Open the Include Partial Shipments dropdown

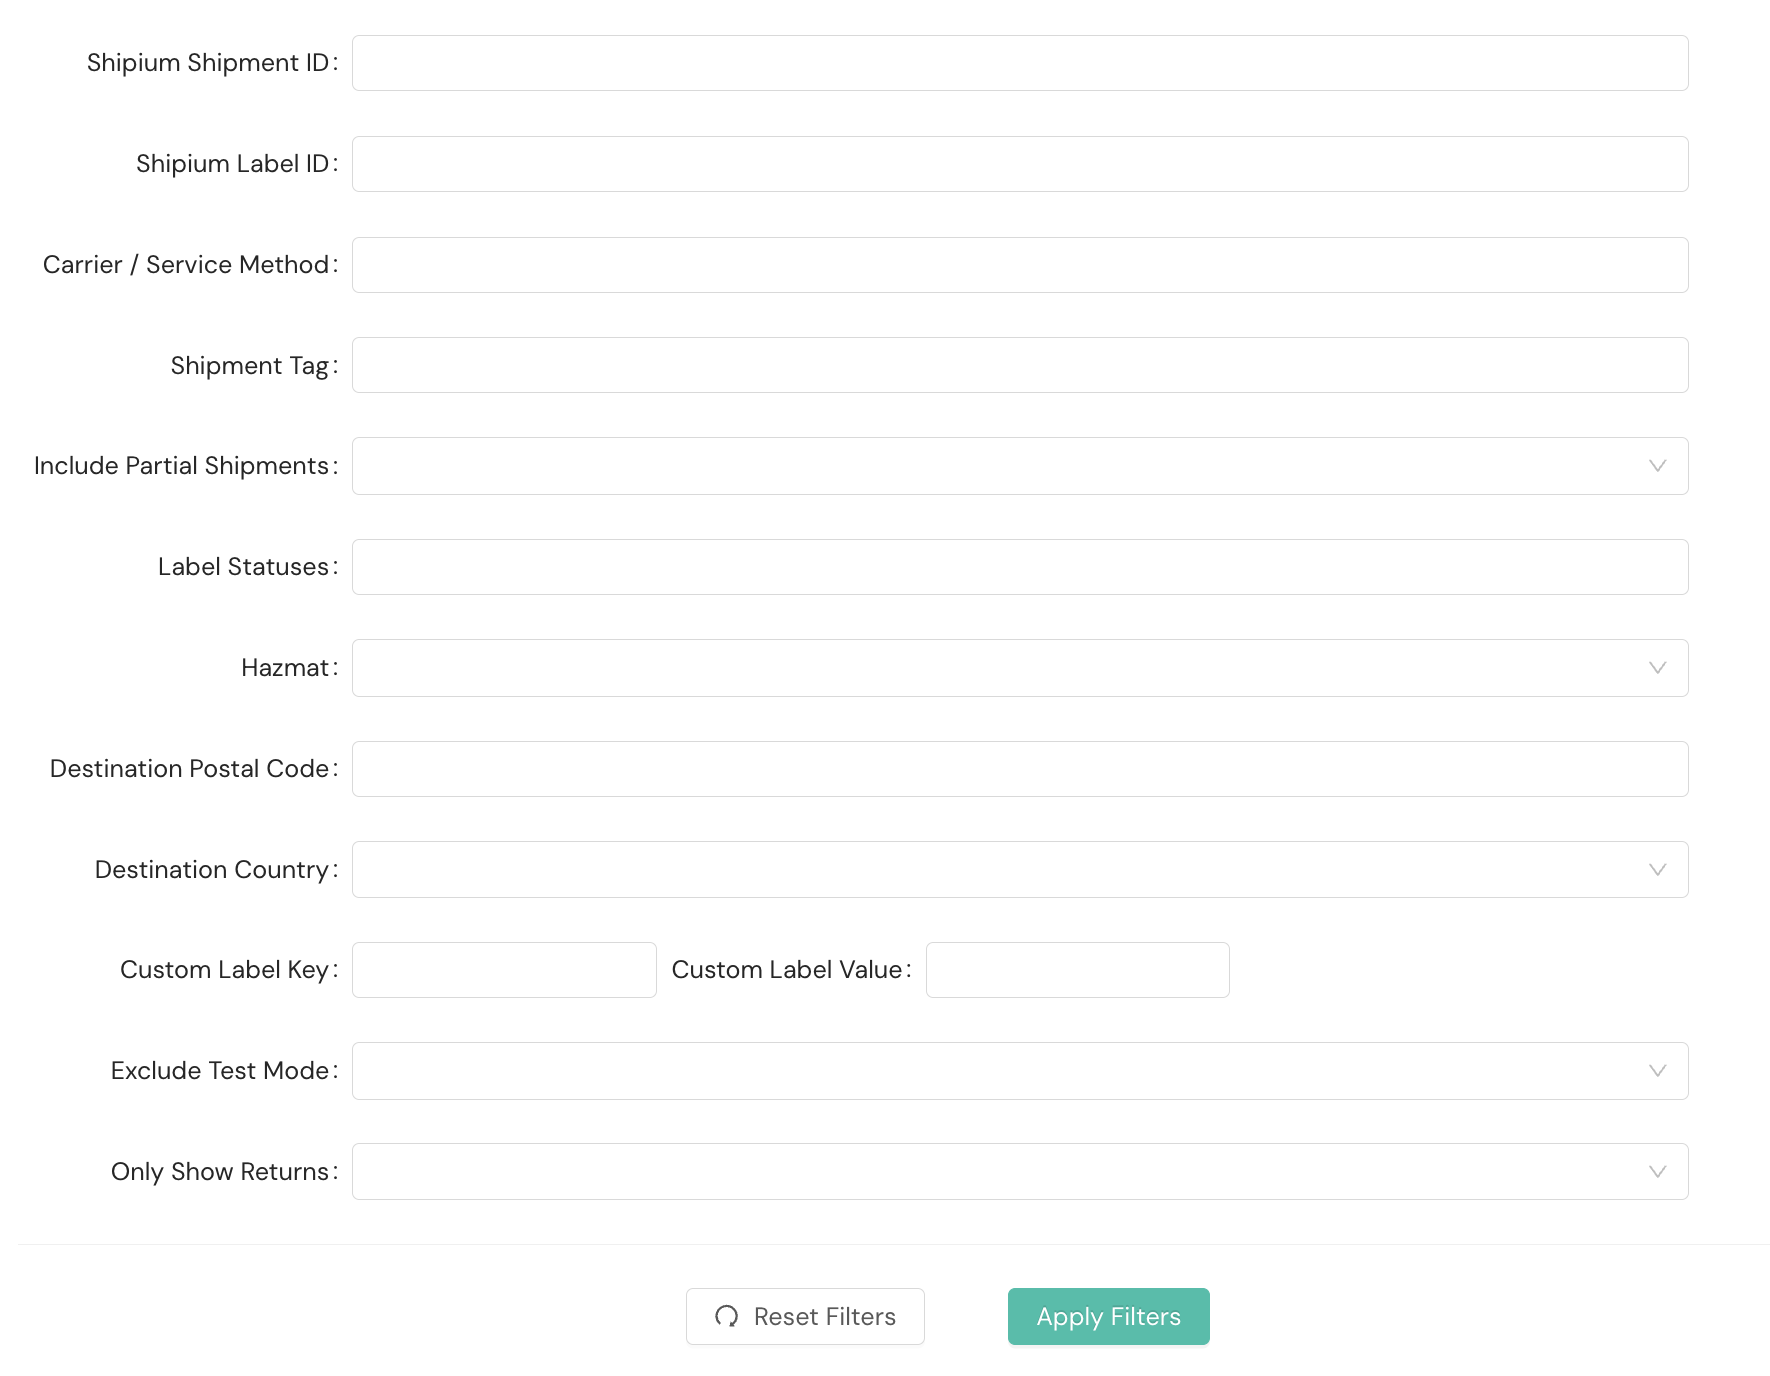(1020, 466)
